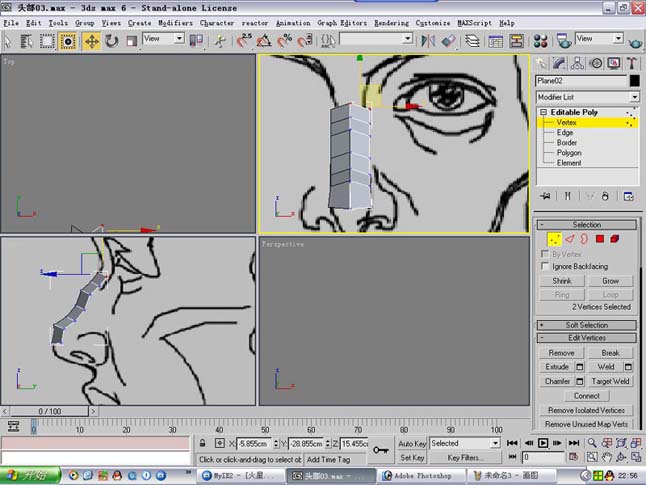
Task: Select Polygon sub-object level in stack
Action: [569, 152]
